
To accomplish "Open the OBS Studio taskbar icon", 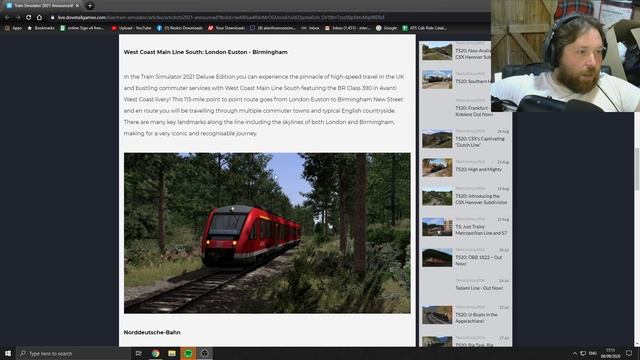I will [x=204, y=353].
